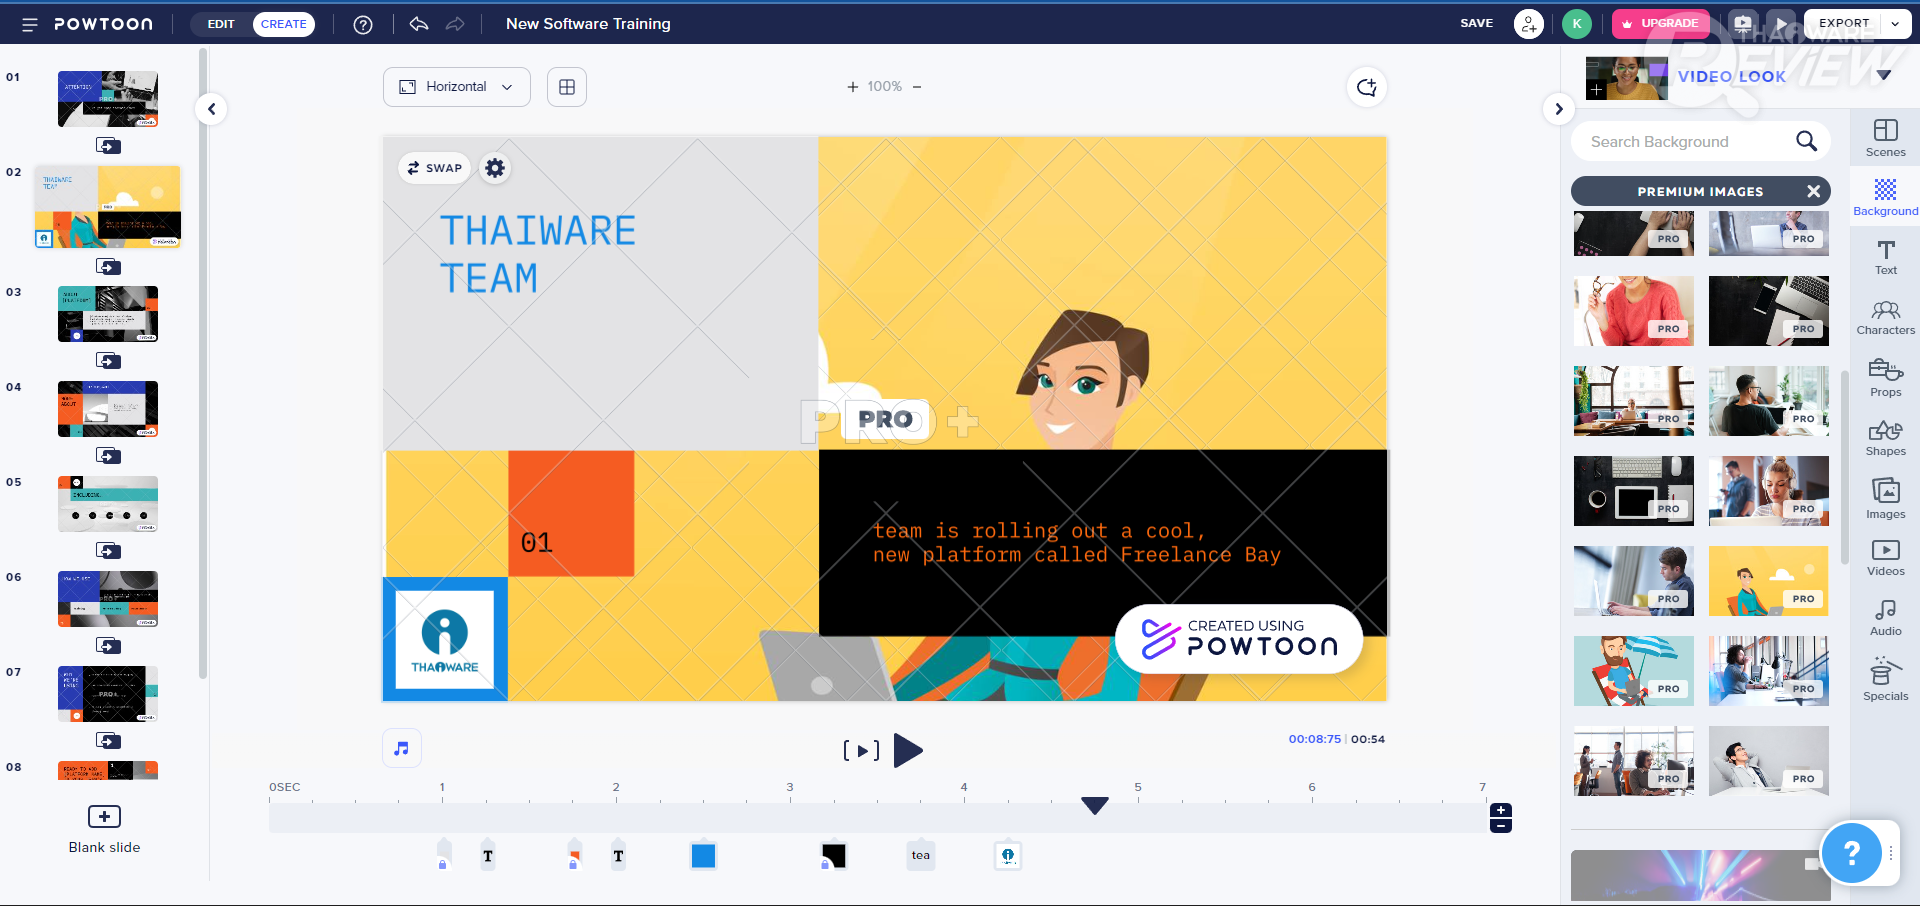This screenshot has width=1920, height=906.
Task: Click the add collaborator icon
Action: (x=1529, y=24)
